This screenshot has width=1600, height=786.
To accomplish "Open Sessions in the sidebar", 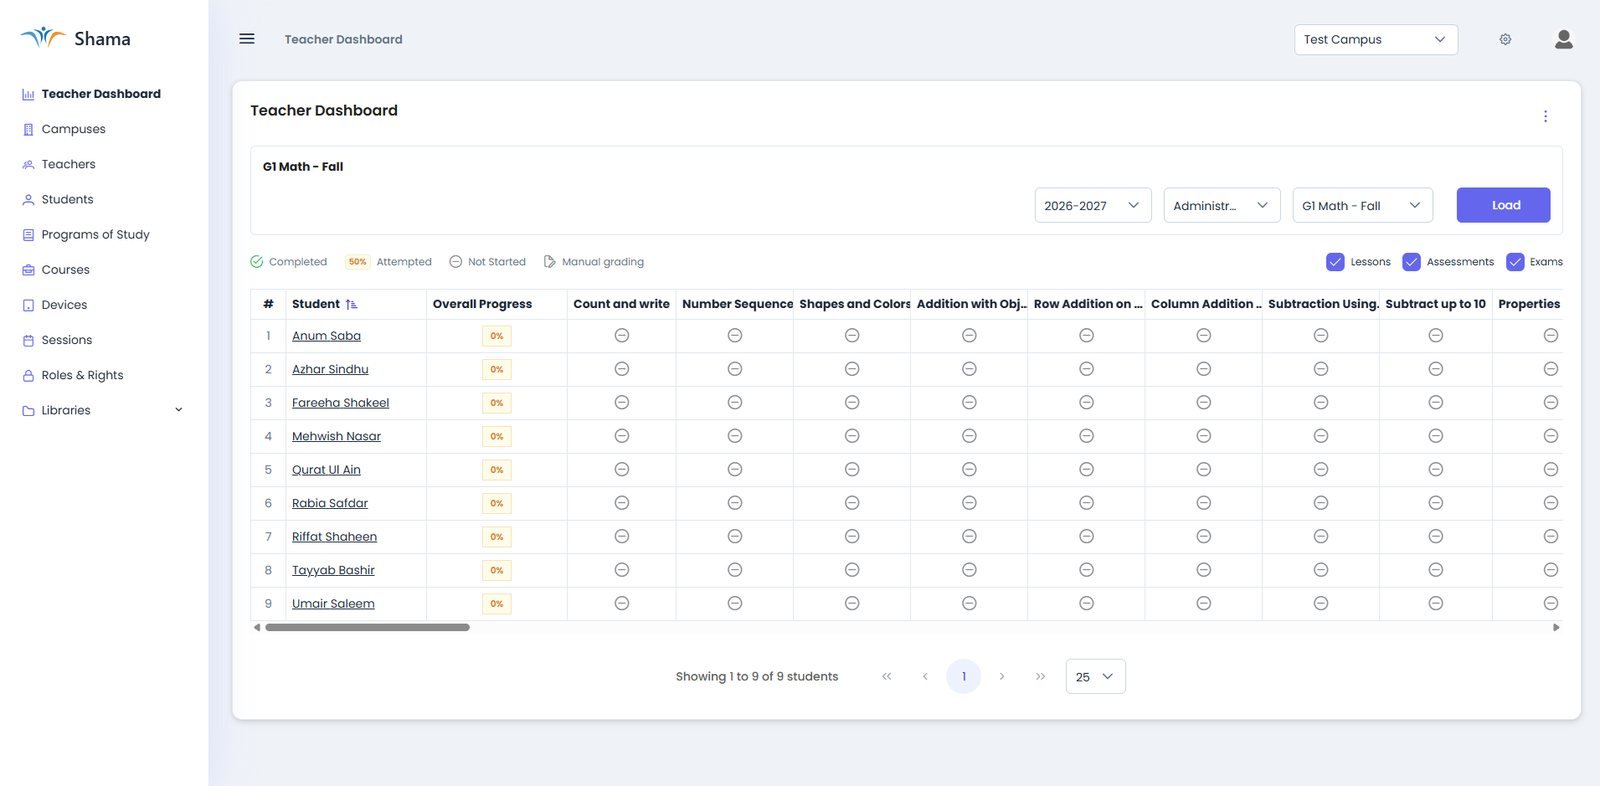I will pos(66,340).
